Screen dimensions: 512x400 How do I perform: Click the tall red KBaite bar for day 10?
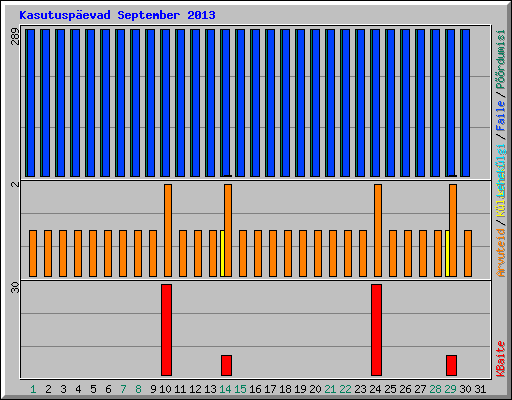pyautogui.click(x=166, y=330)
